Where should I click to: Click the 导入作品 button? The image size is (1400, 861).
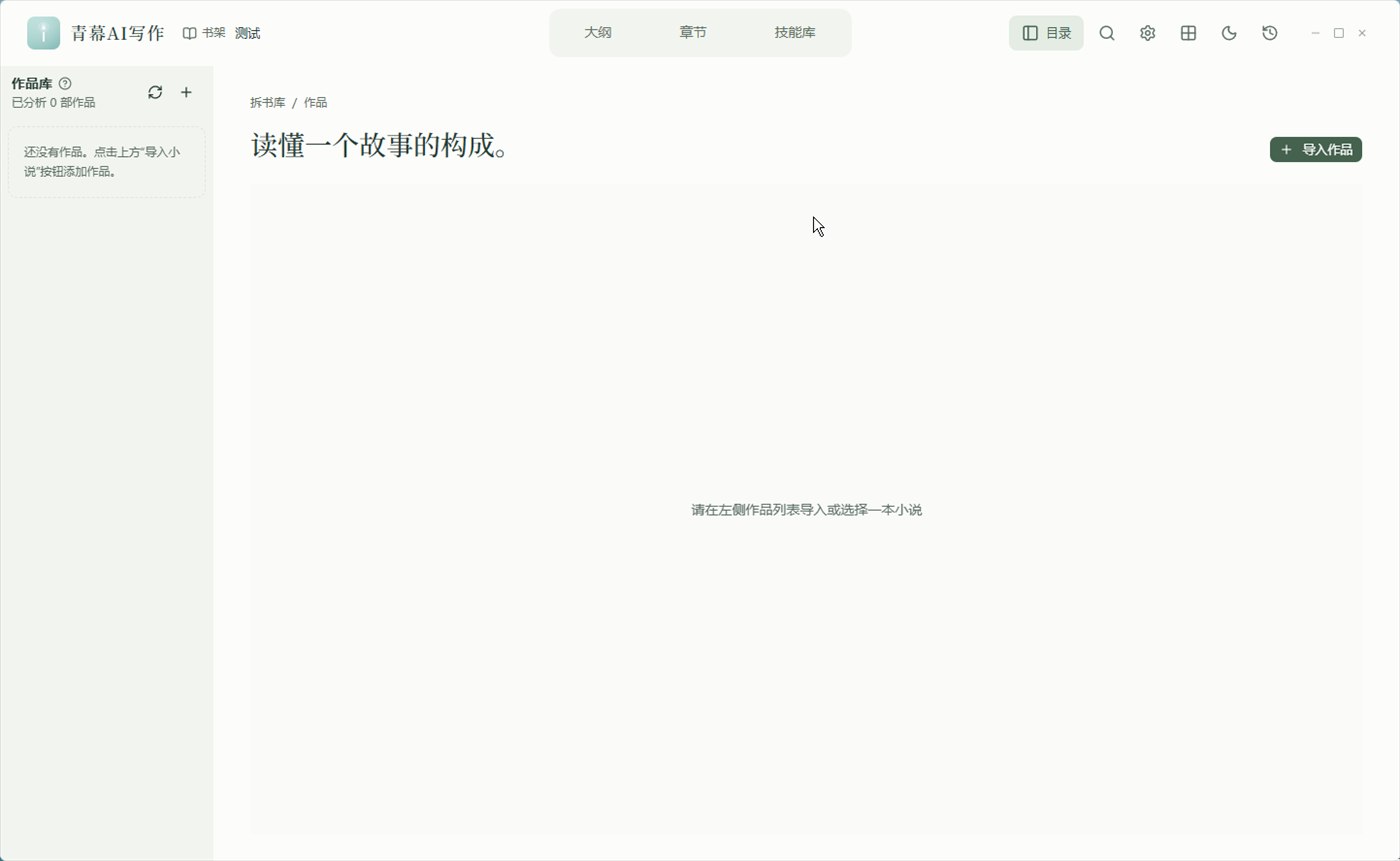[1316, 149]
